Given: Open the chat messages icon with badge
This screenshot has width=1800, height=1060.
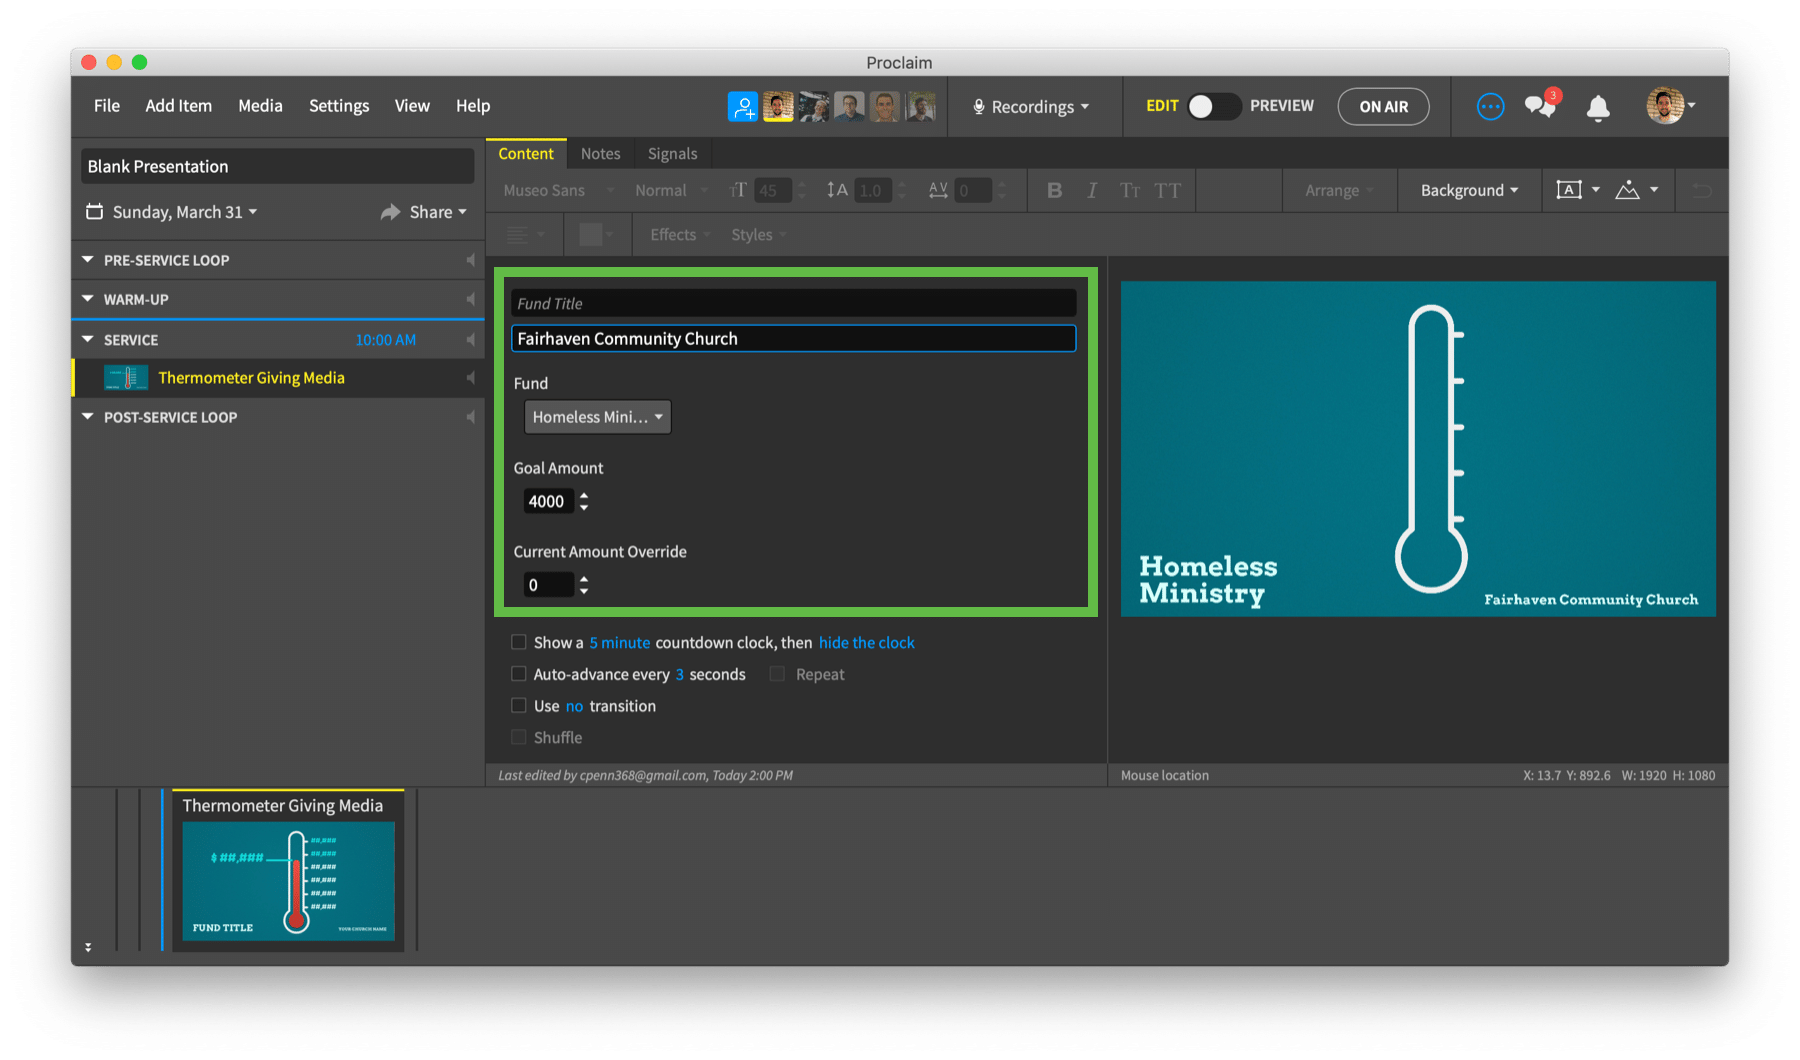Looking at the screenshot, I should 1541,105.
